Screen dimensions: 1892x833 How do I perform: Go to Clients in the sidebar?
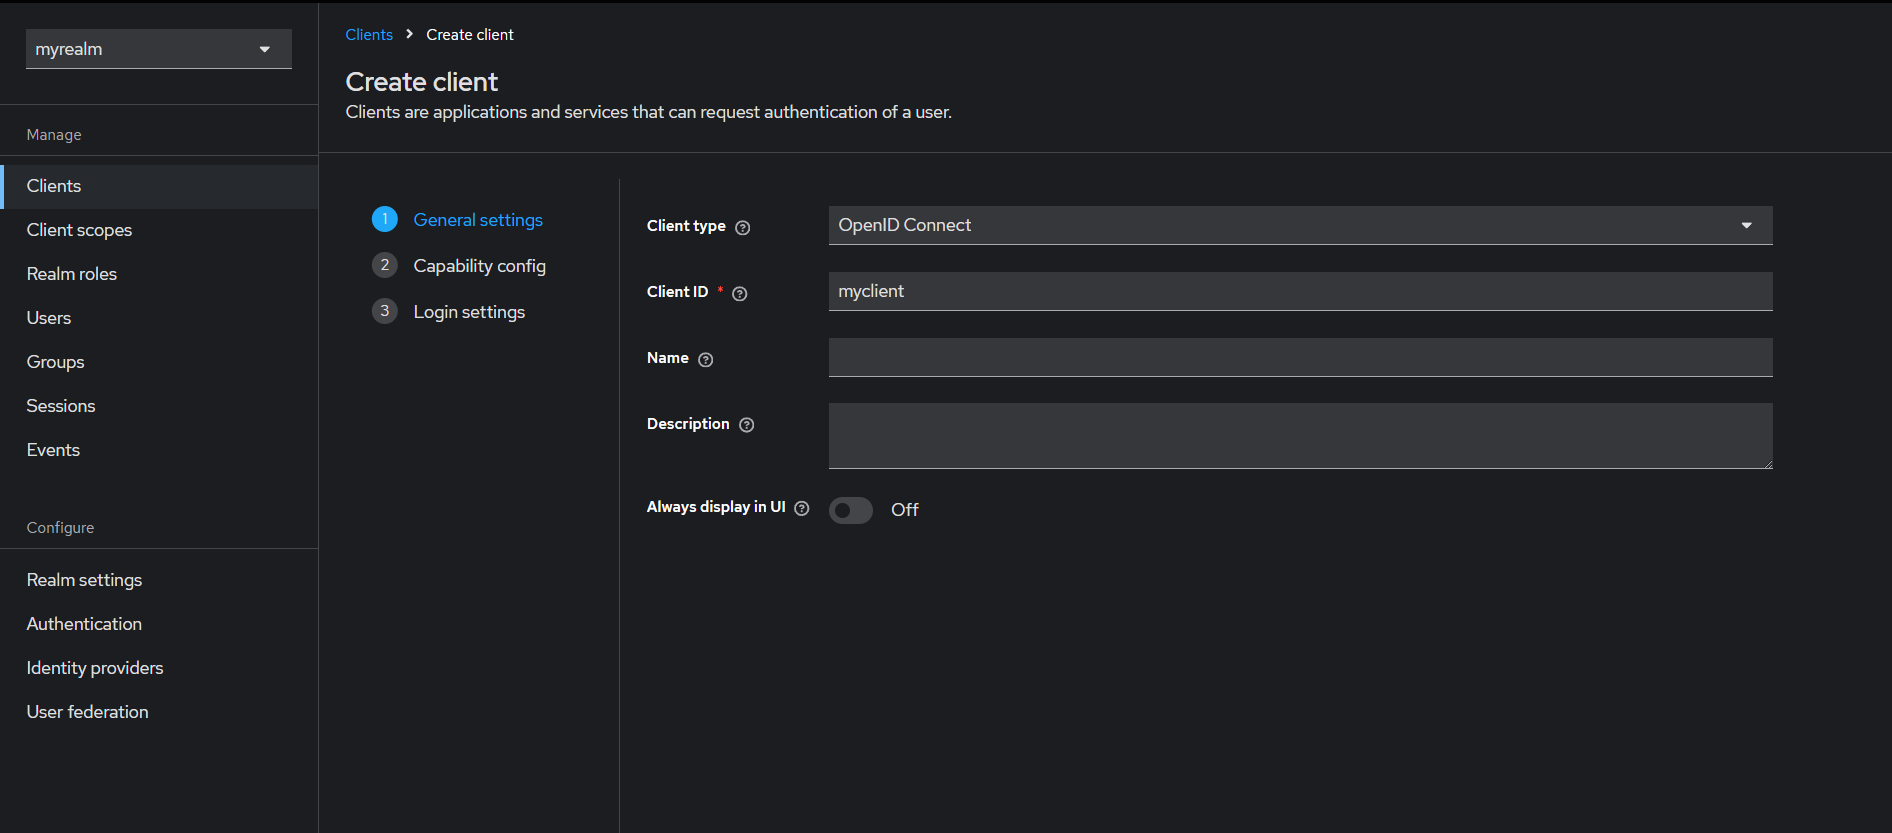[x=159, y=186]
